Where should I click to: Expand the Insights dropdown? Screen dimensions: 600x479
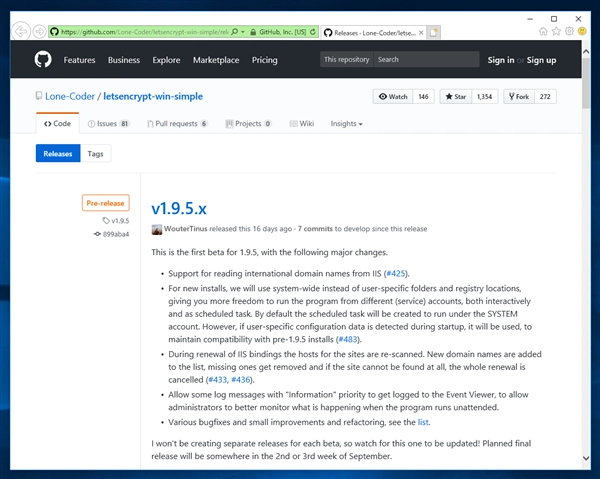click(x=346, y=124)
